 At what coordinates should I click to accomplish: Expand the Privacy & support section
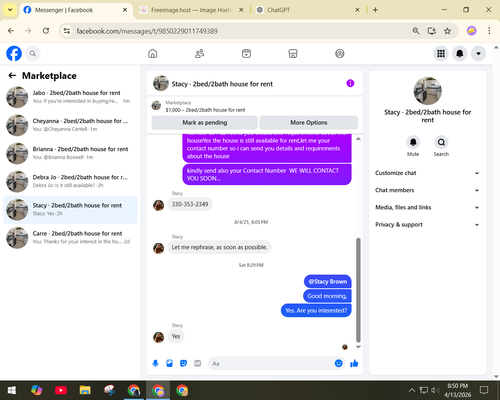427,225
